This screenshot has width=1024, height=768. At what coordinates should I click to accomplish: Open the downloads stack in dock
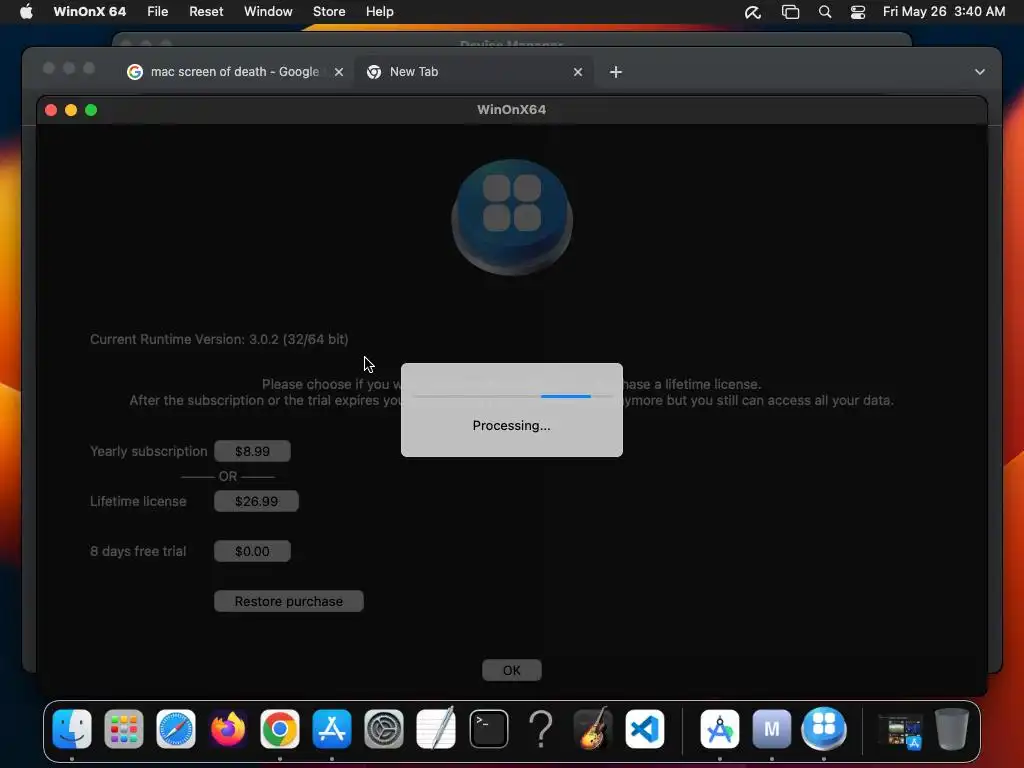pyautogui.click(x=900, y=730)
